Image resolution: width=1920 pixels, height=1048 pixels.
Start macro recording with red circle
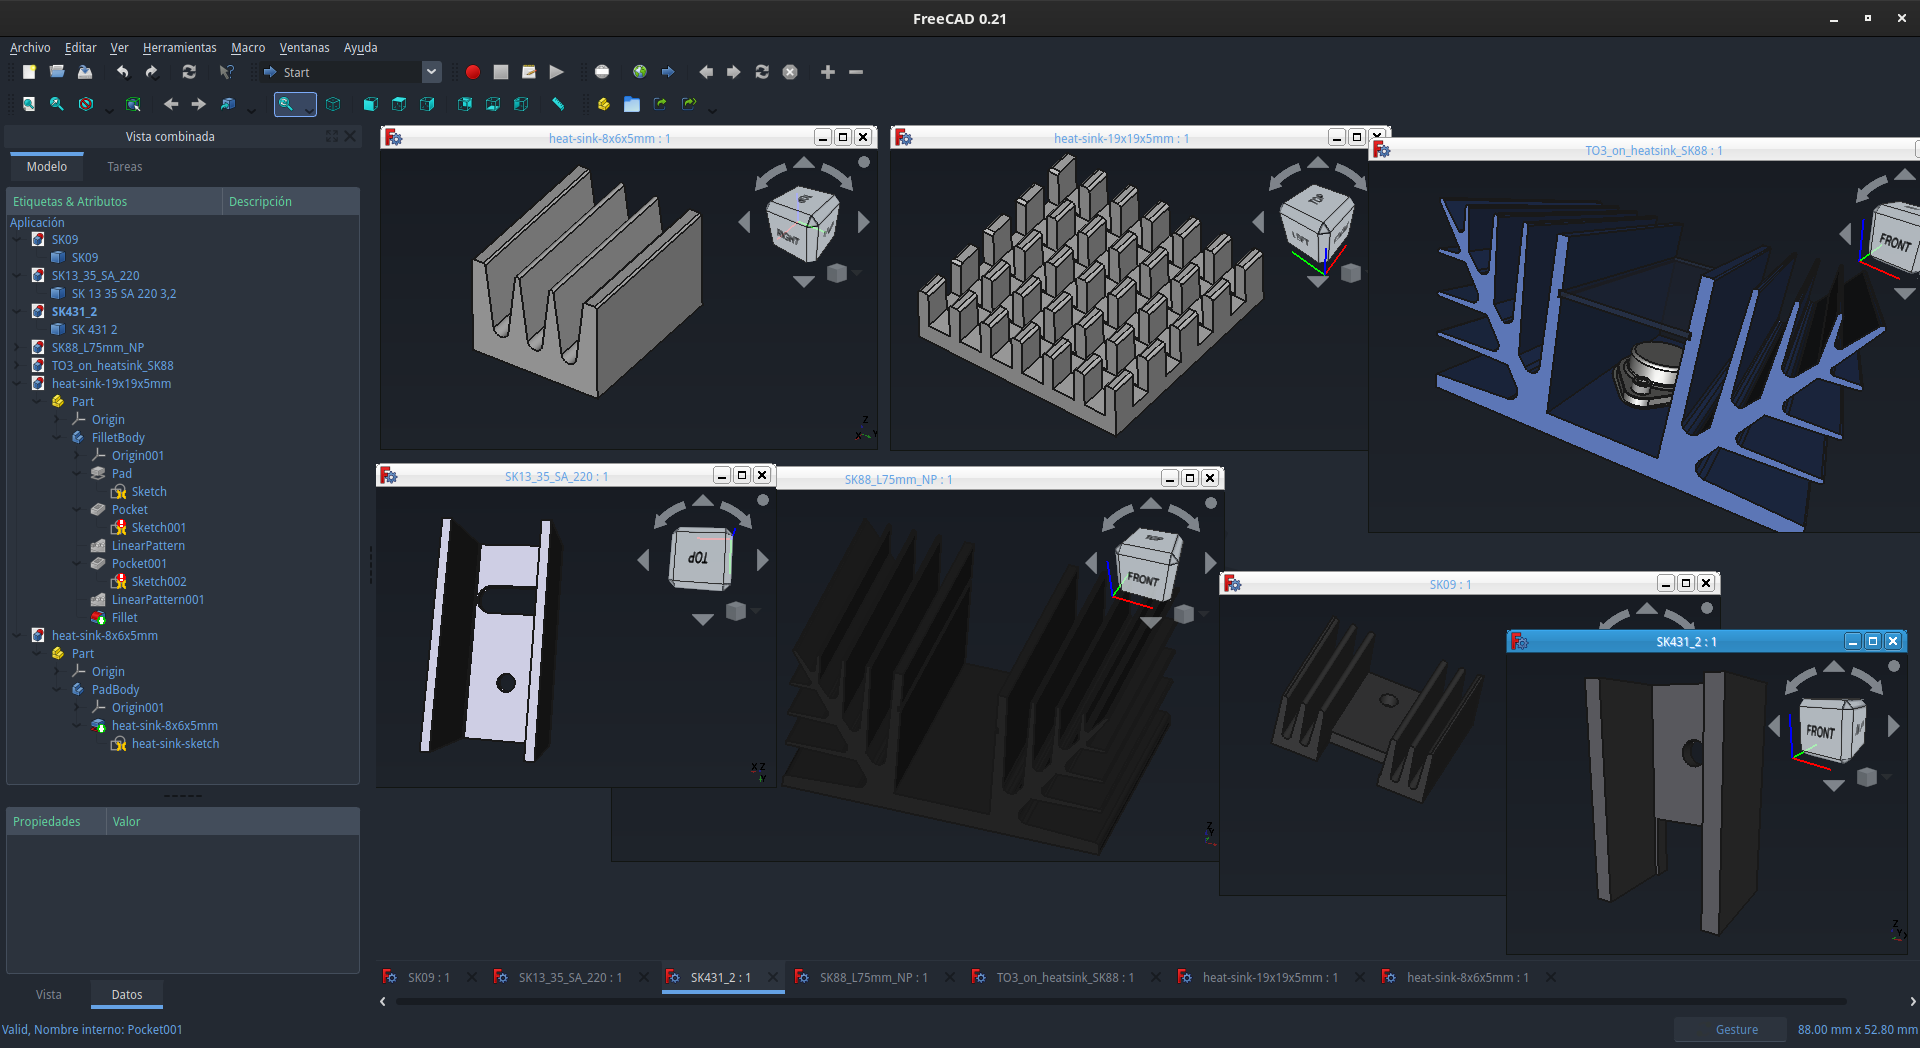click(x=473, y=72)
